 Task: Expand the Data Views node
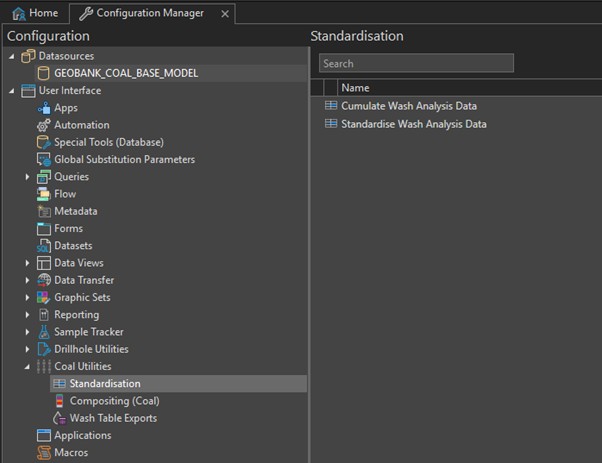28,263
